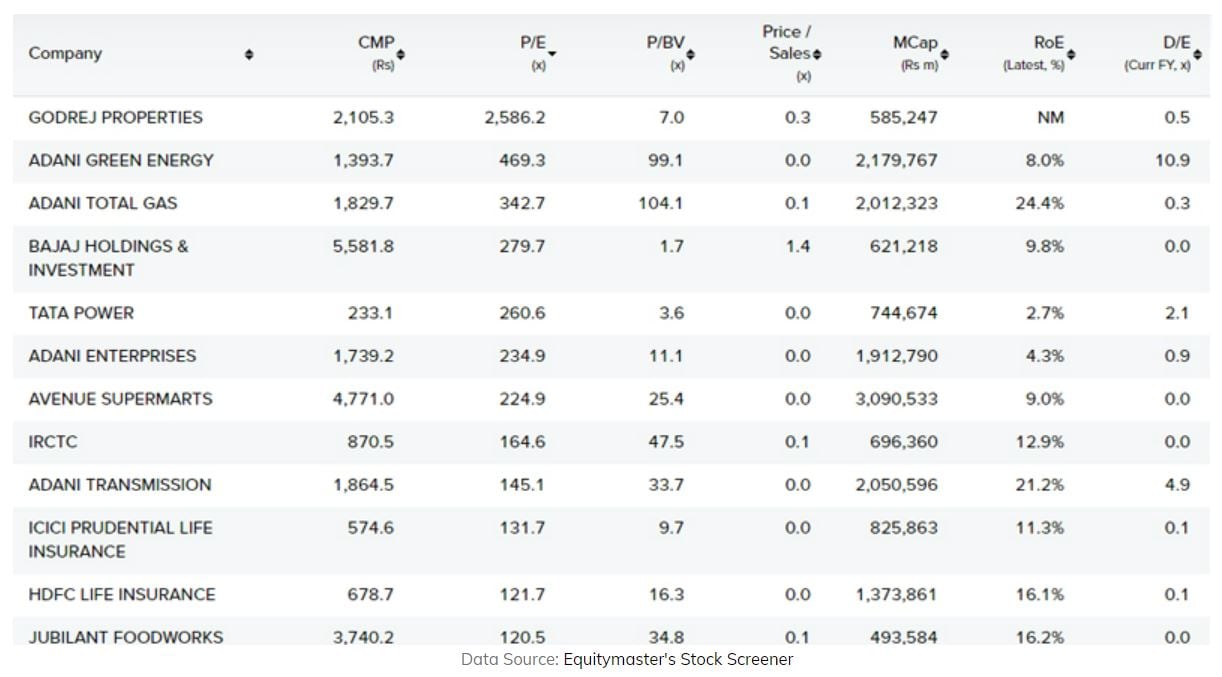
Task: Sort by D/E using the arrow icon
Action: (1197, 54)
